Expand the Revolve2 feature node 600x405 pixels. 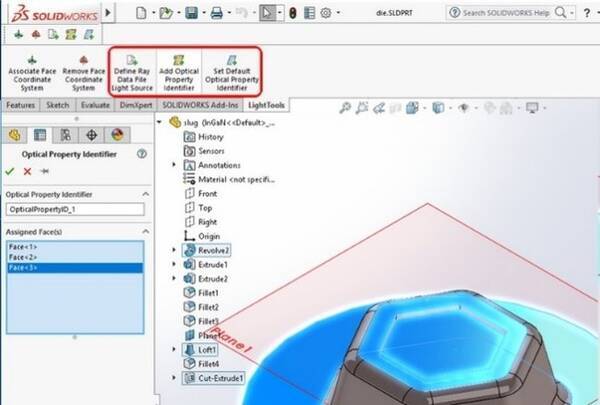coord(175,249)
